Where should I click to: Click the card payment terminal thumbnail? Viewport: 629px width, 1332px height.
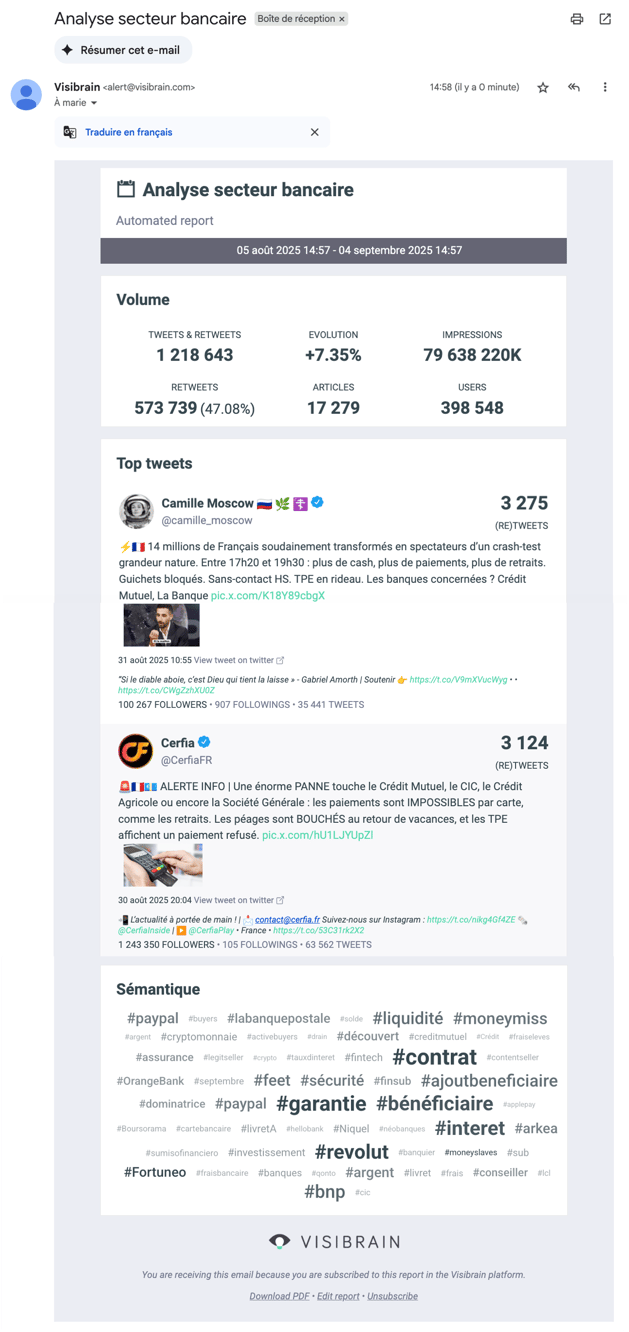pos(163,865)
